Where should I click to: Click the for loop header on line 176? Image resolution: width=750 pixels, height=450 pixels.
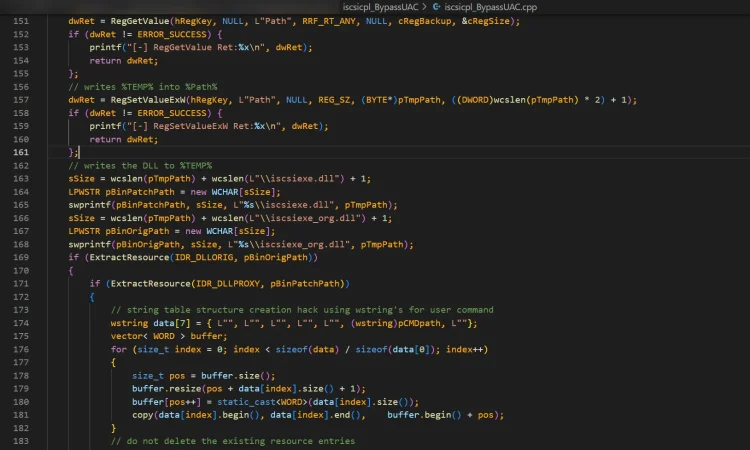pos(299,350)
